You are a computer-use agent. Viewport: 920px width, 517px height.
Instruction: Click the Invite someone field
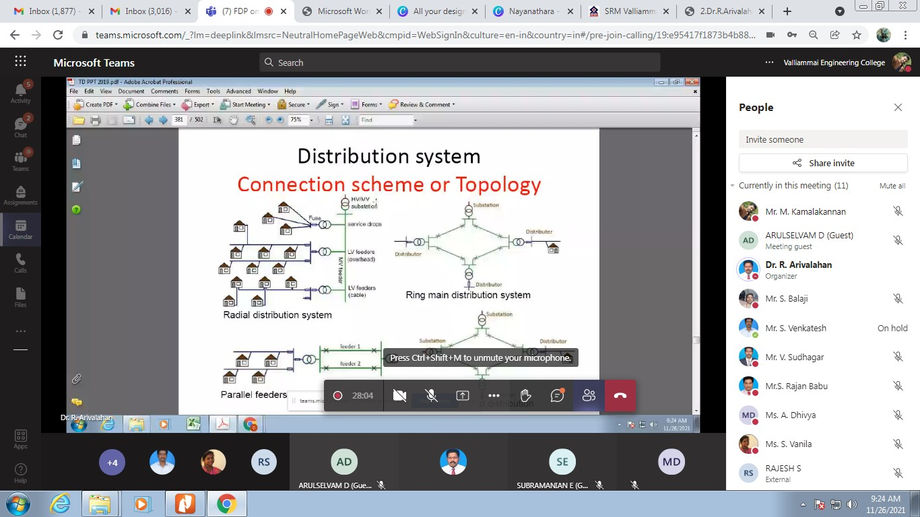823,140
